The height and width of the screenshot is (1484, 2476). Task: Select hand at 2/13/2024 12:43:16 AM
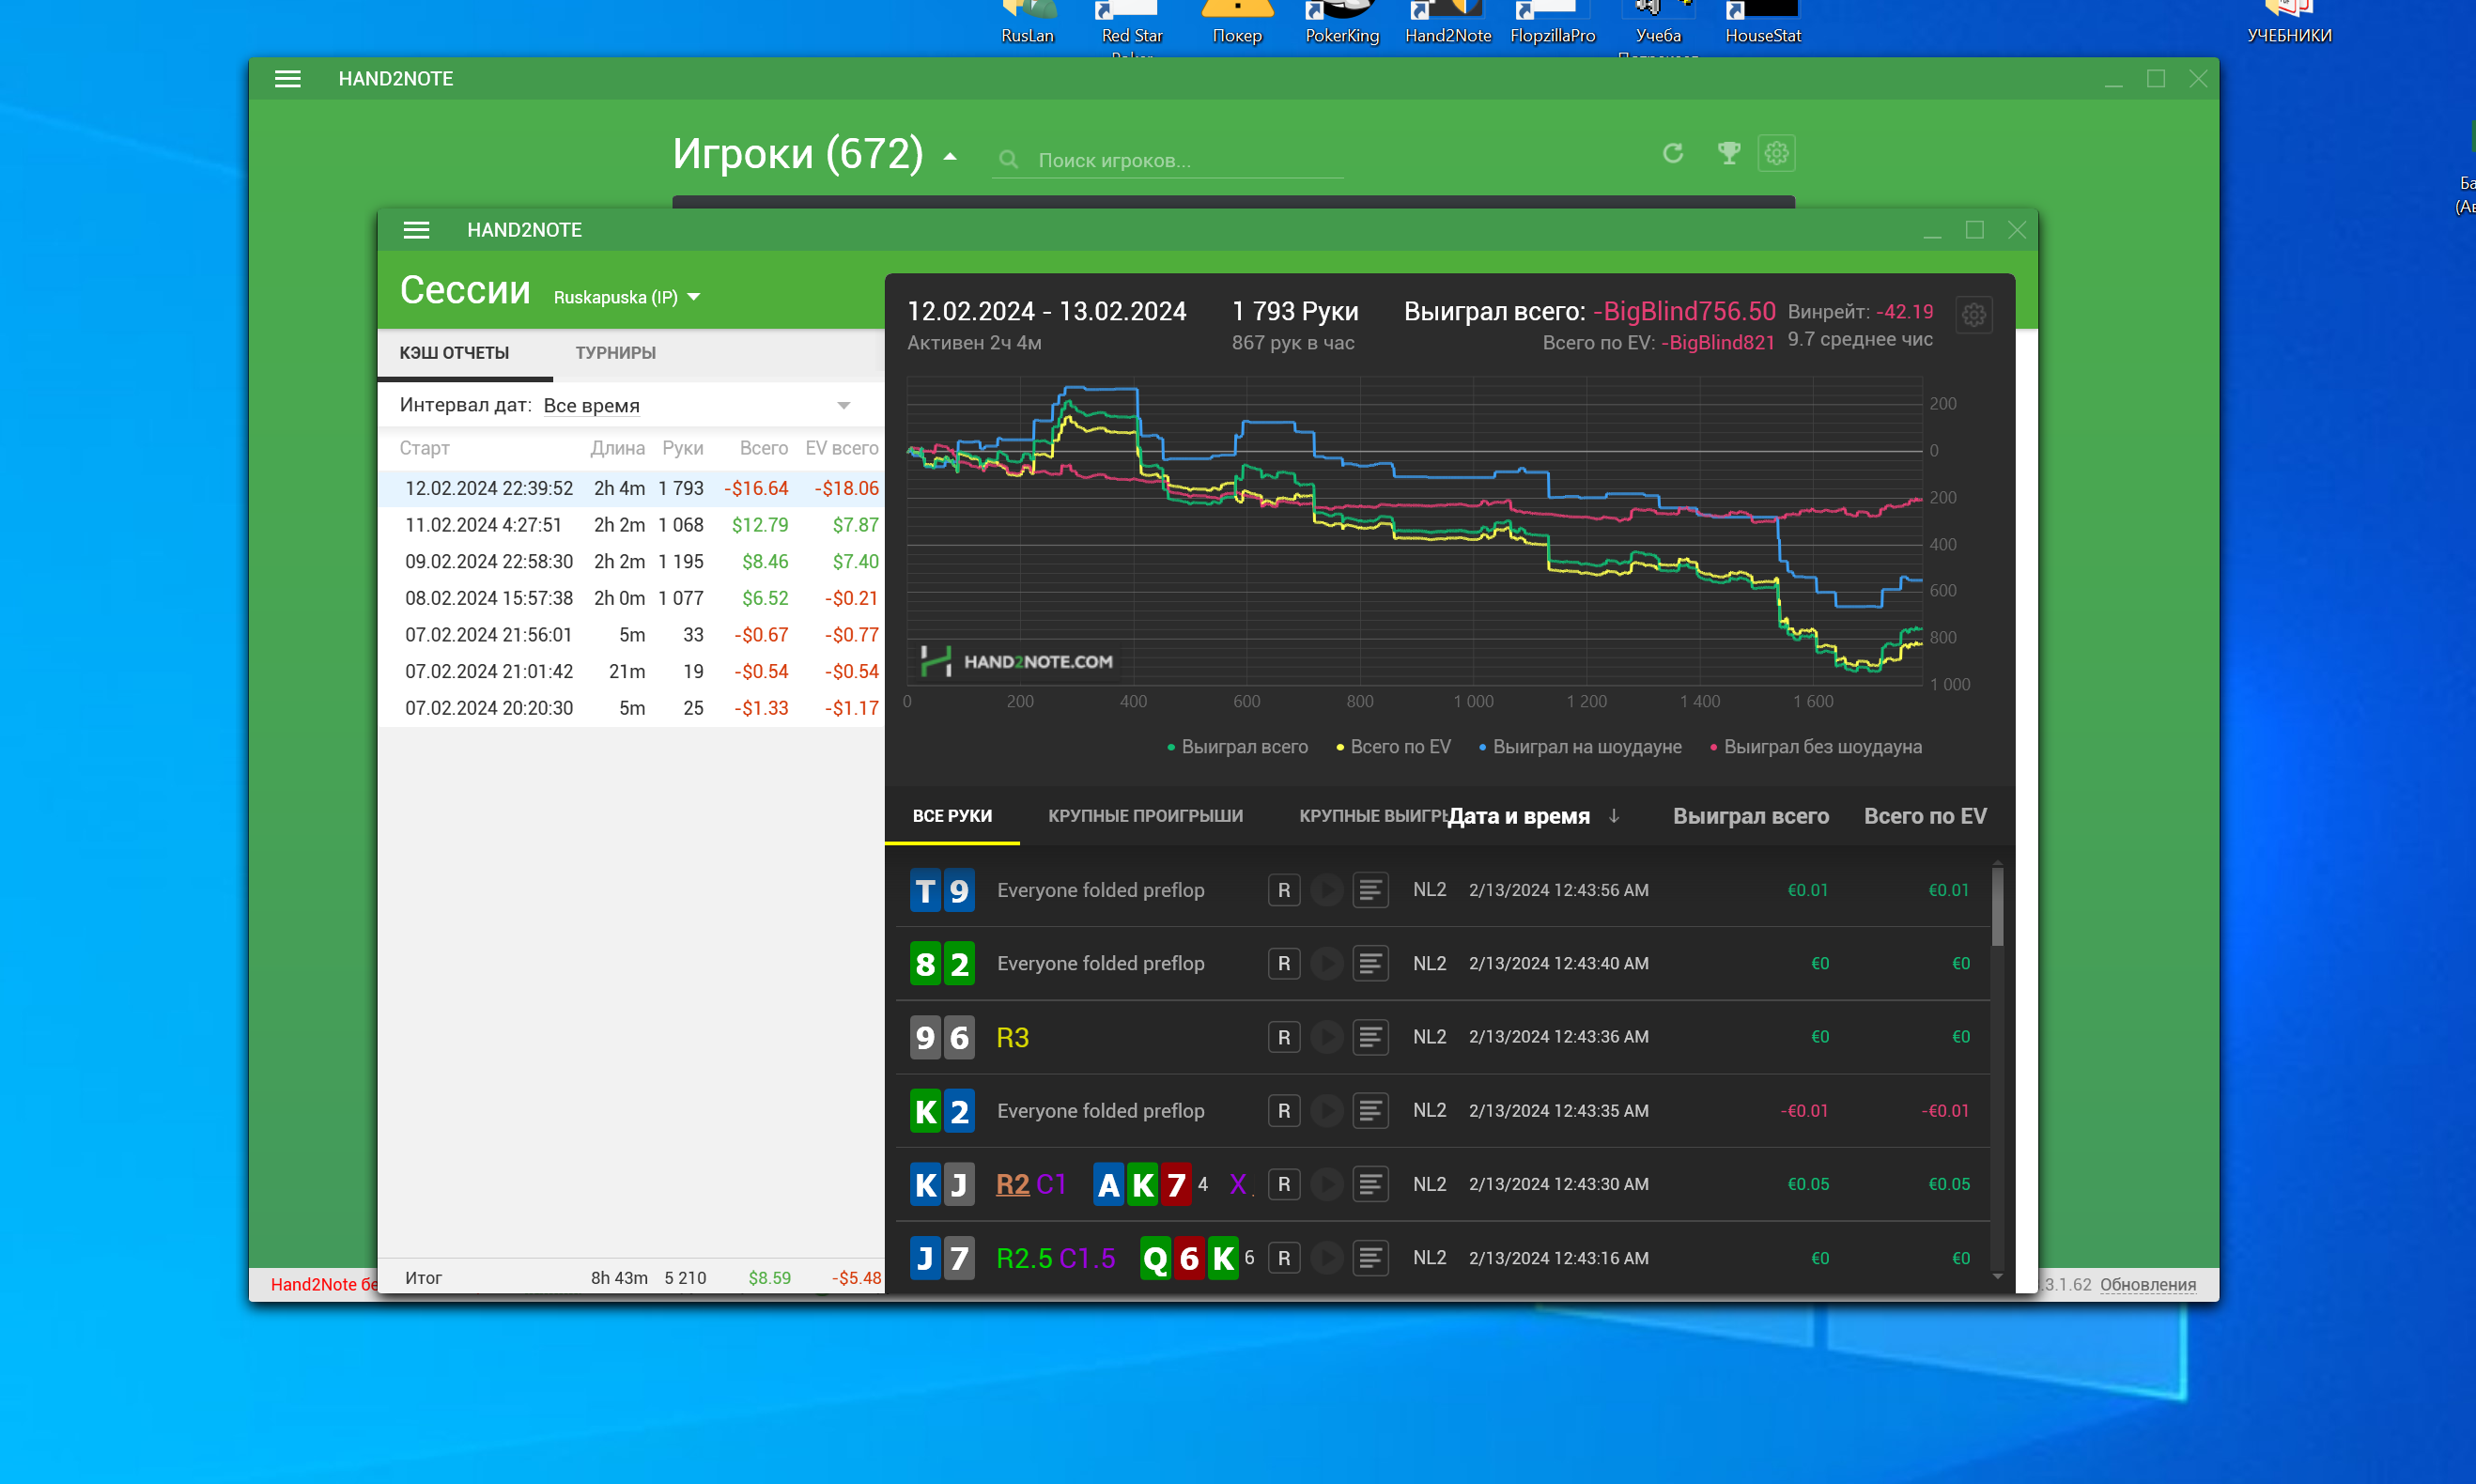point(1440,1258)
